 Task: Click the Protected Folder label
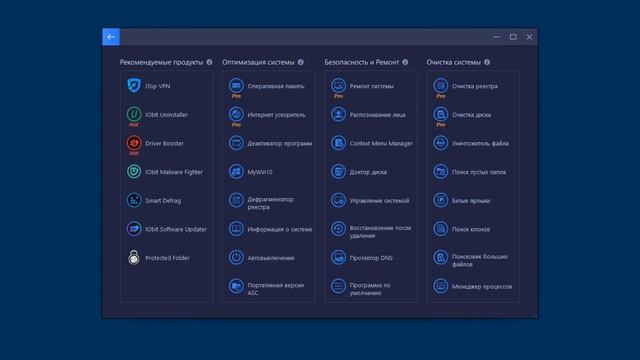click(x=167, y=258)
